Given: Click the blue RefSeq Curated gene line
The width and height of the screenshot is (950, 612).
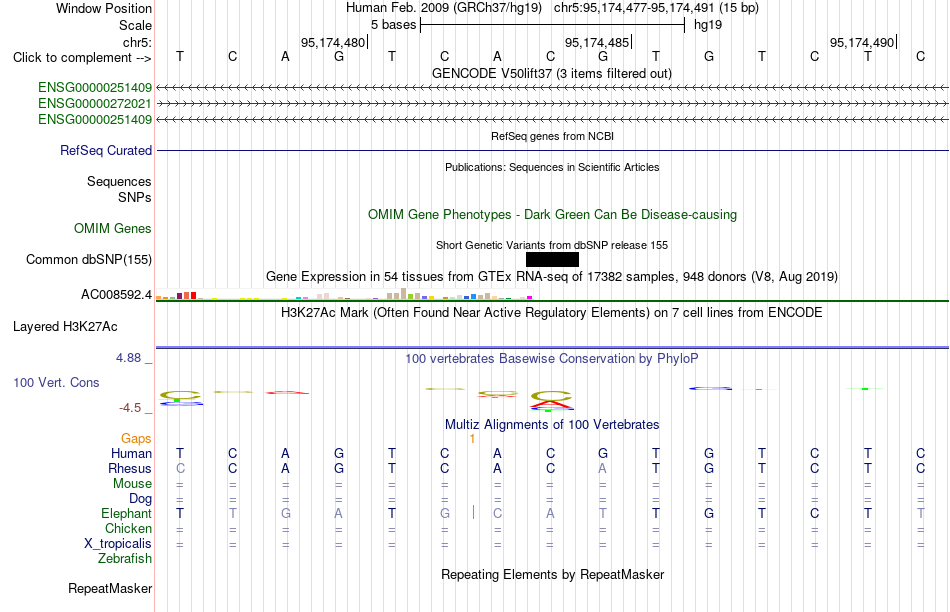Looking at the screenshot, I should pyautogui.click(x=552, y=150).
